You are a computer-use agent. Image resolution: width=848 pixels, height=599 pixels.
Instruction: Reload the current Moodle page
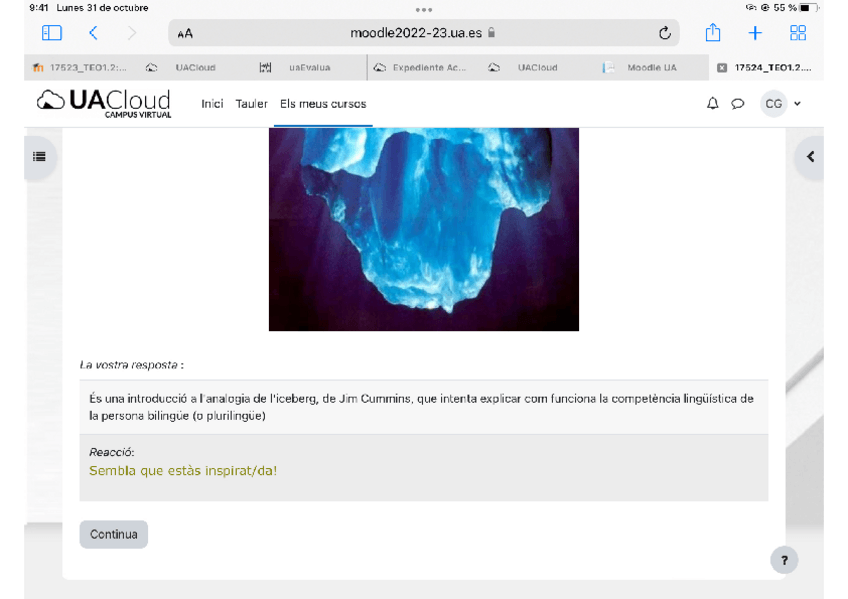(665, 32)
